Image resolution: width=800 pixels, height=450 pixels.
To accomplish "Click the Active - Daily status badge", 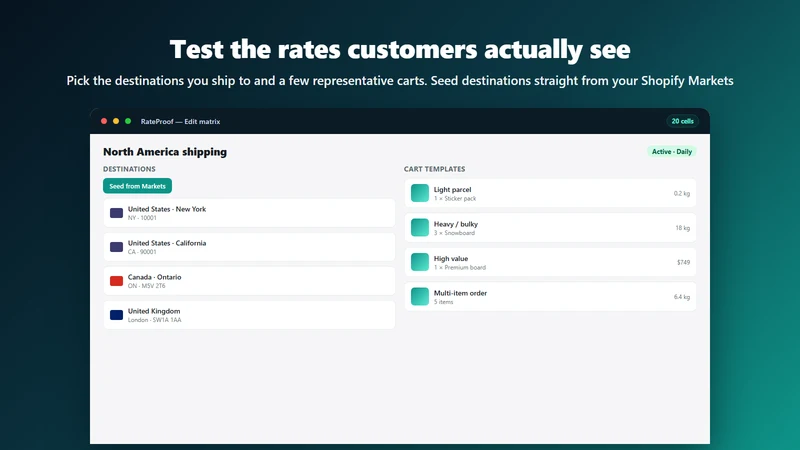I will click(671, 152).
